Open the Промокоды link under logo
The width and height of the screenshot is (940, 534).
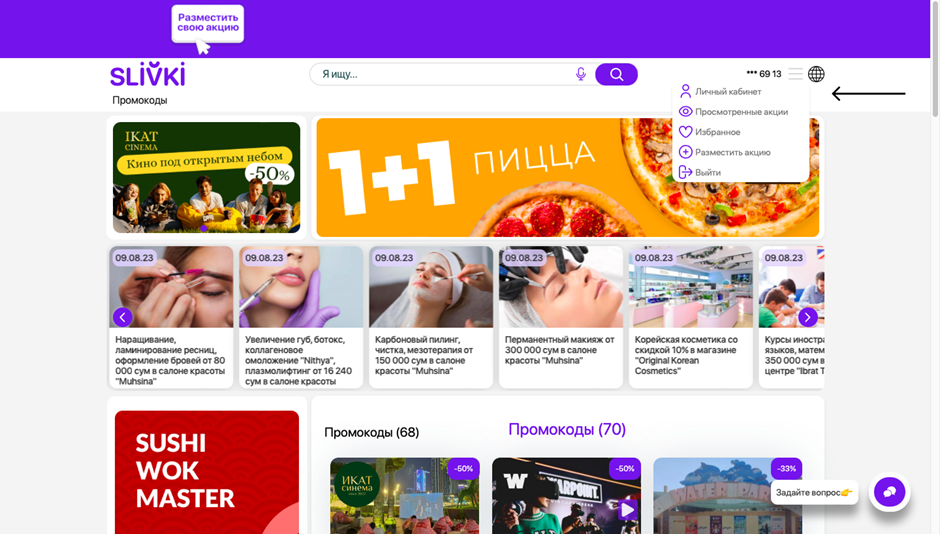140,100
